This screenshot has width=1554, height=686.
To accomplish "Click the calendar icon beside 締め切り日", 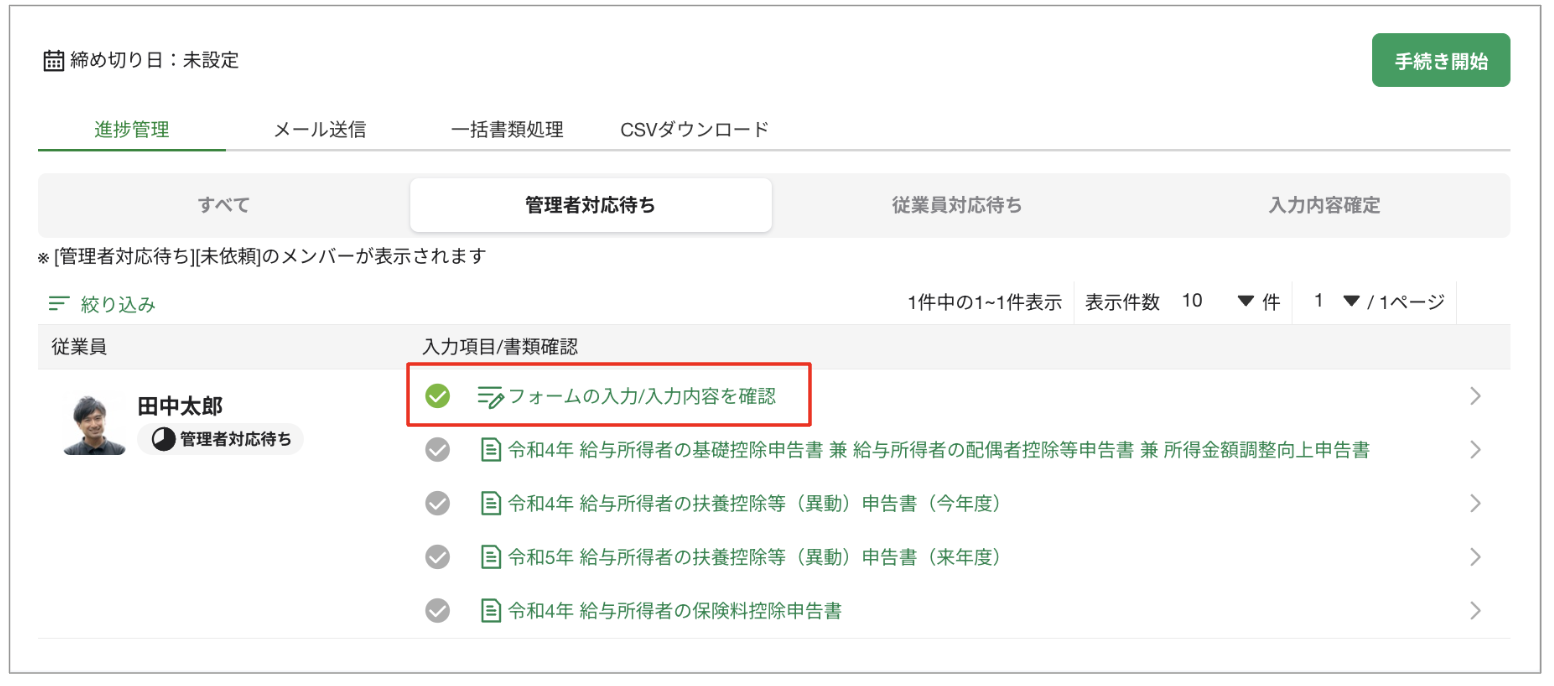I will tap(54, 61).
